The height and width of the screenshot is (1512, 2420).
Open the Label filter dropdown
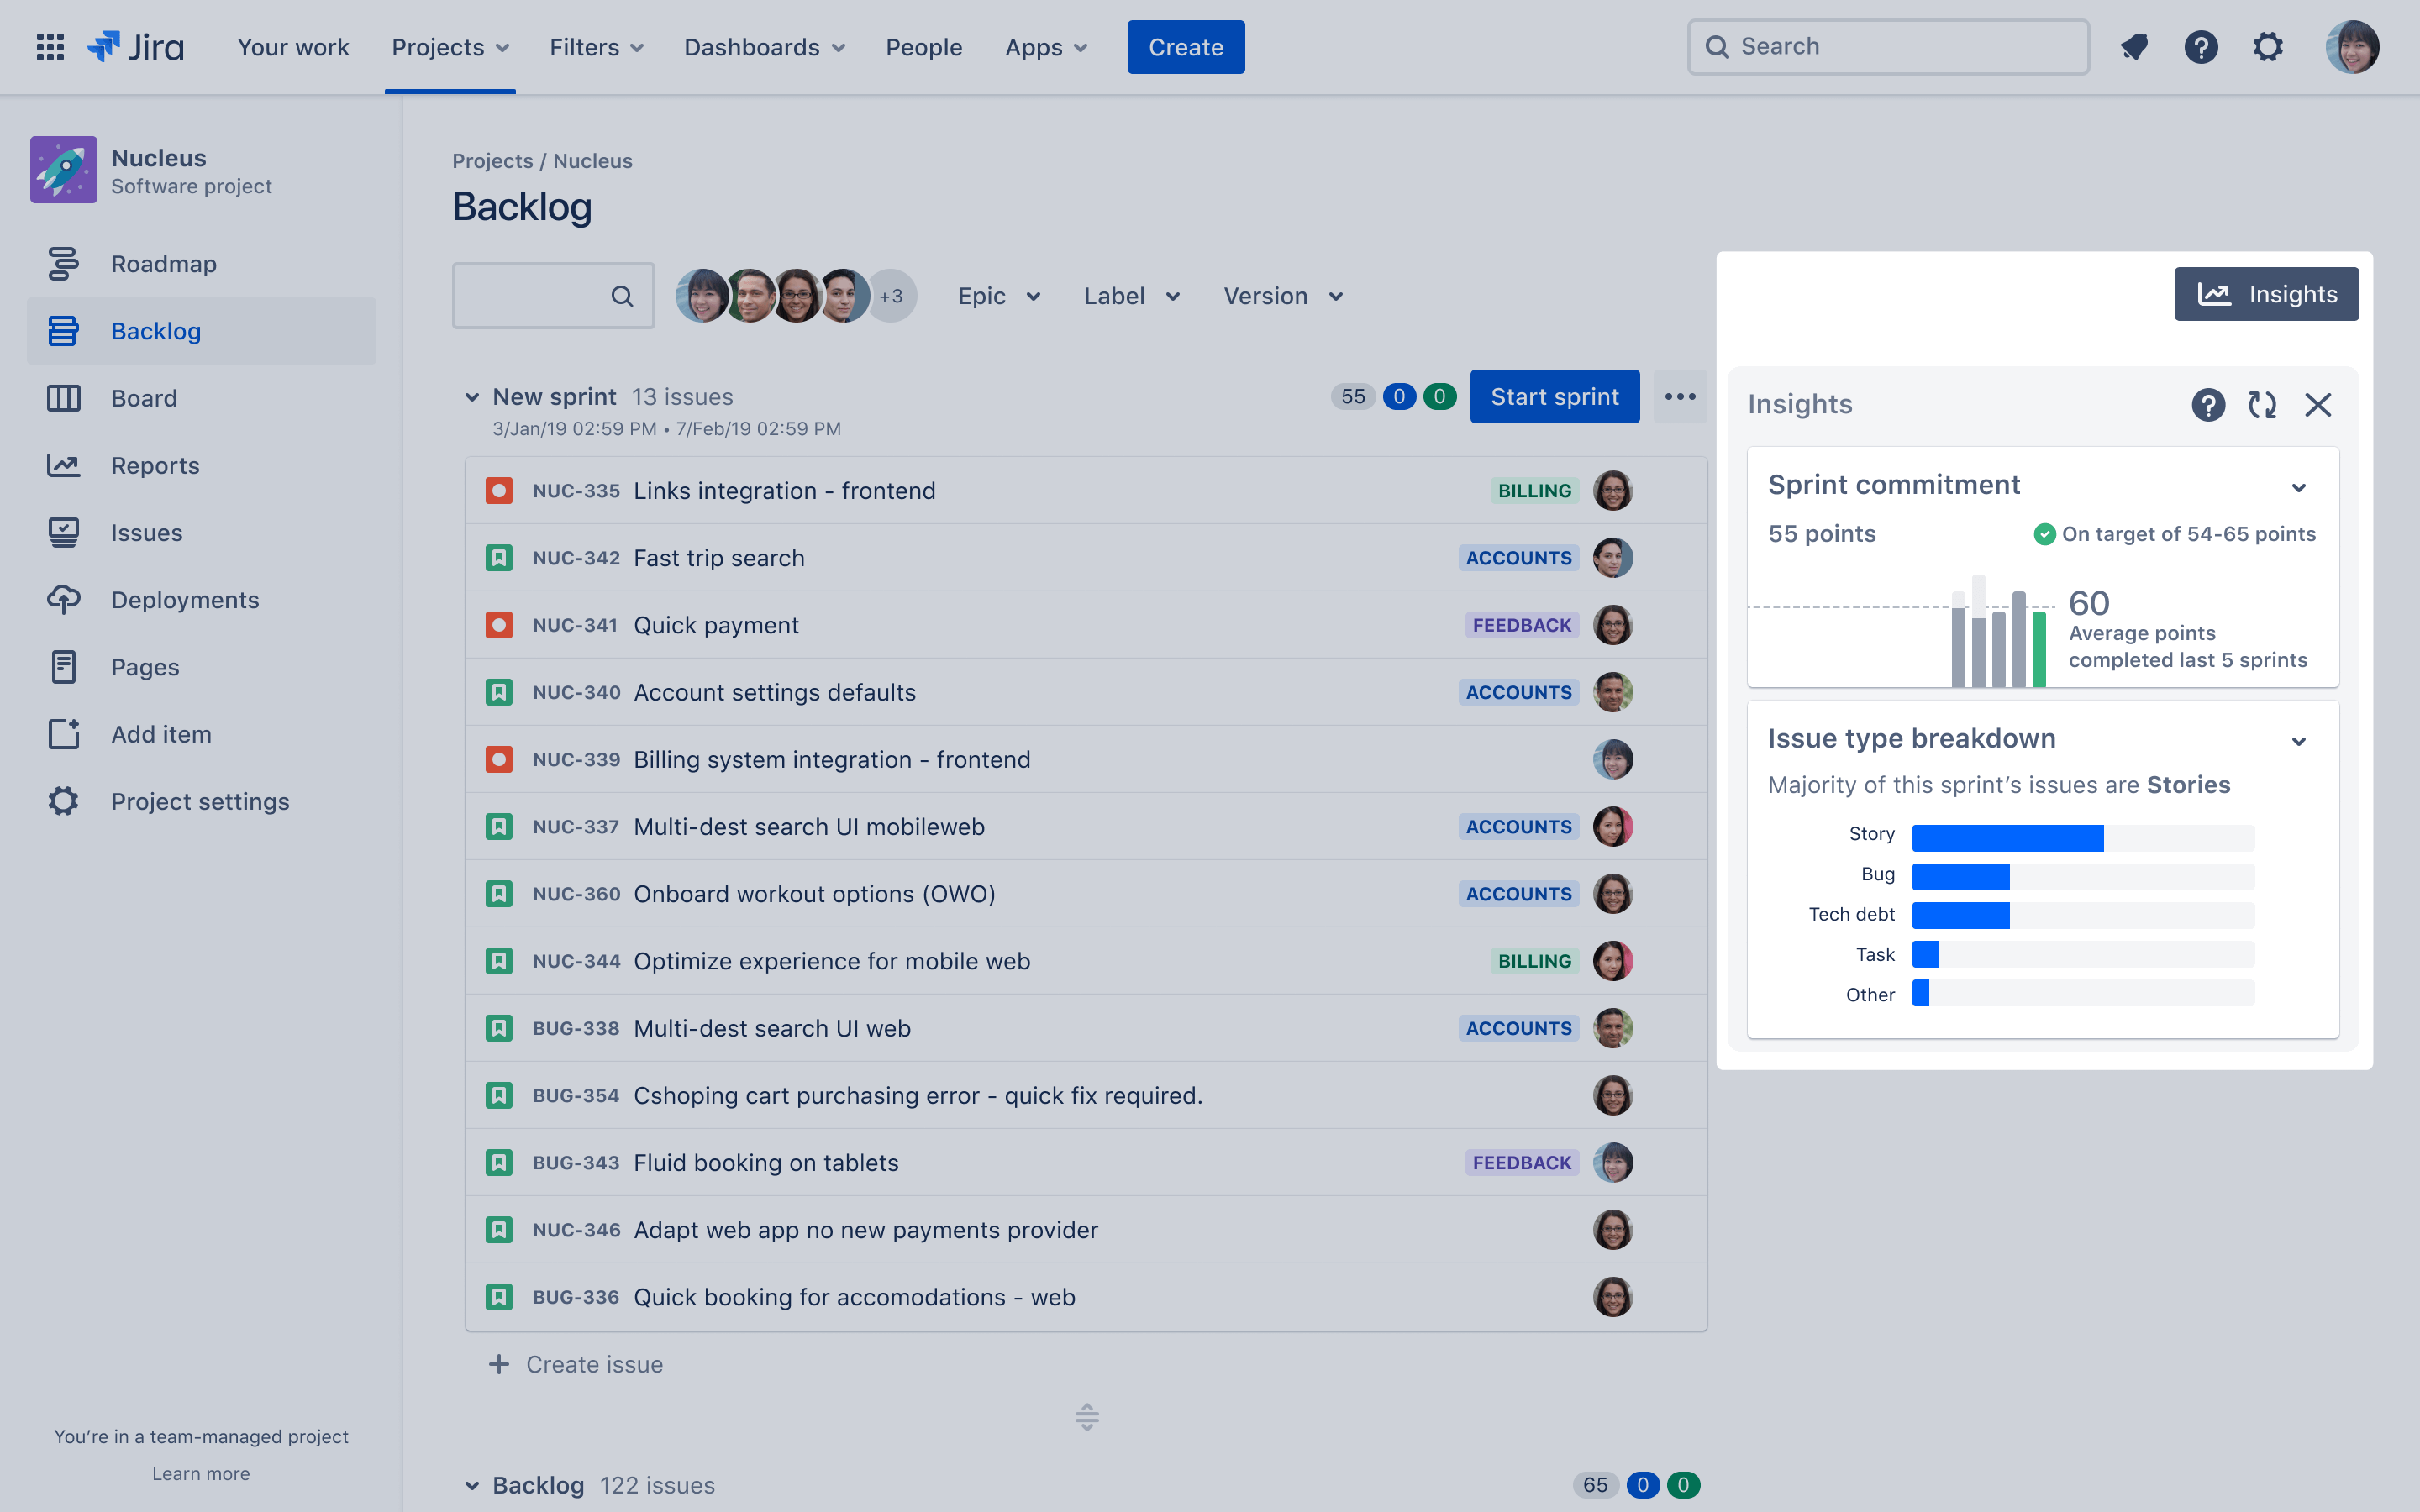pos(1129,294)
